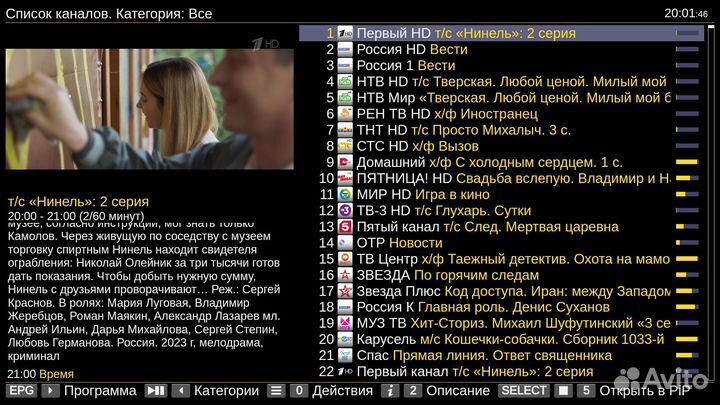
Task: Click the Россия 1 channel logo
Action: coord(345,65)
